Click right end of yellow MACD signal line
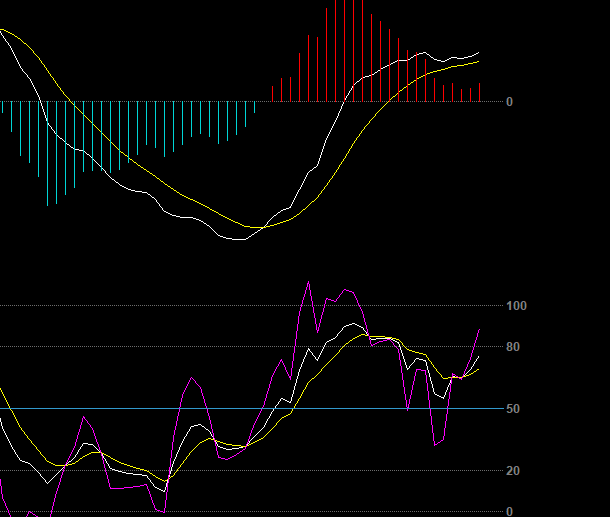 pyautogui.click(x=479, y=61)
